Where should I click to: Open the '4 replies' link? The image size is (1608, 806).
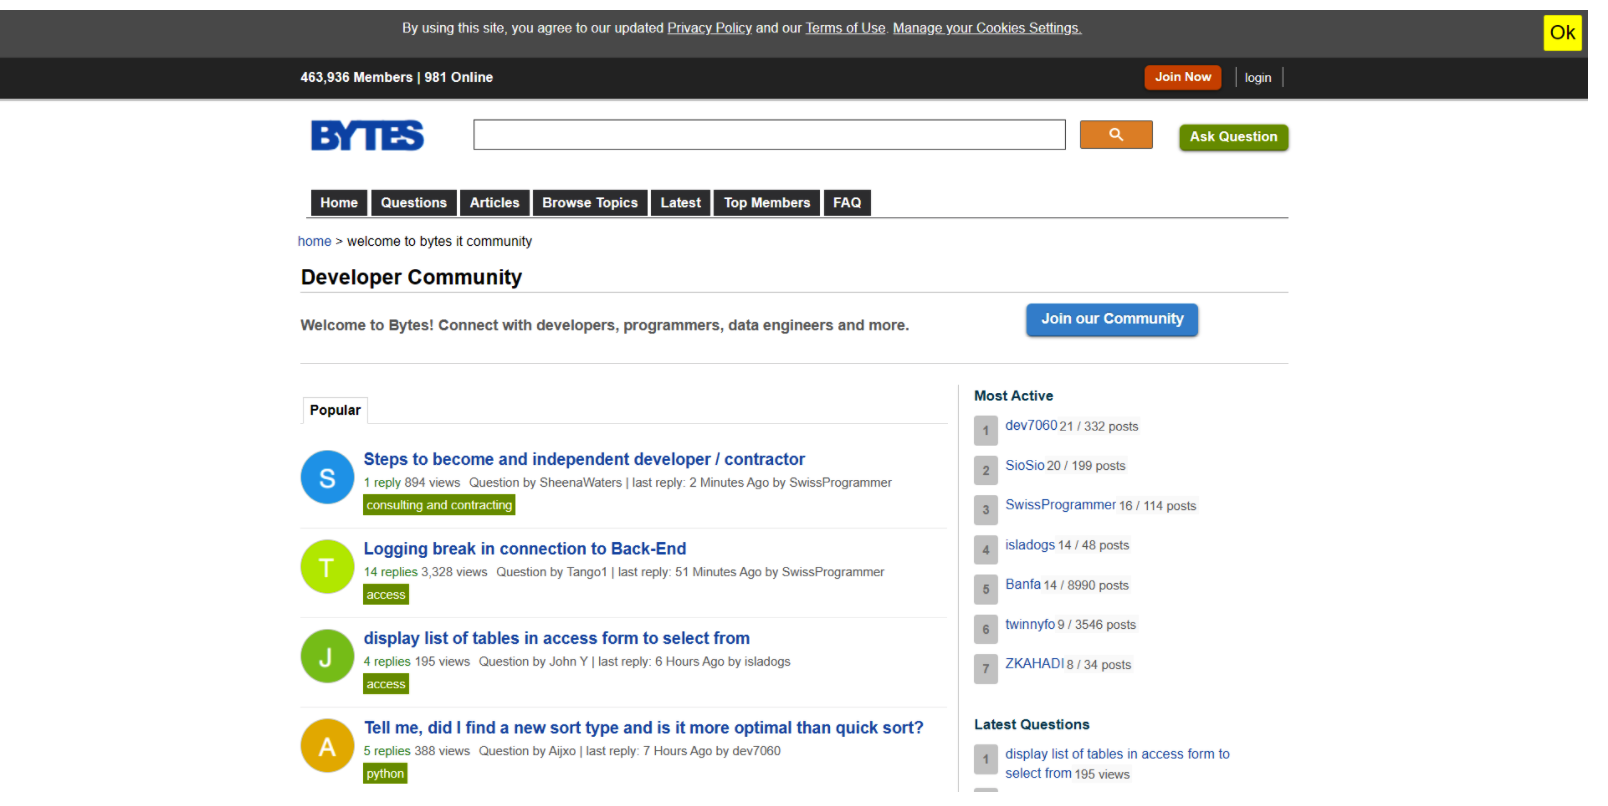(387, 662)
